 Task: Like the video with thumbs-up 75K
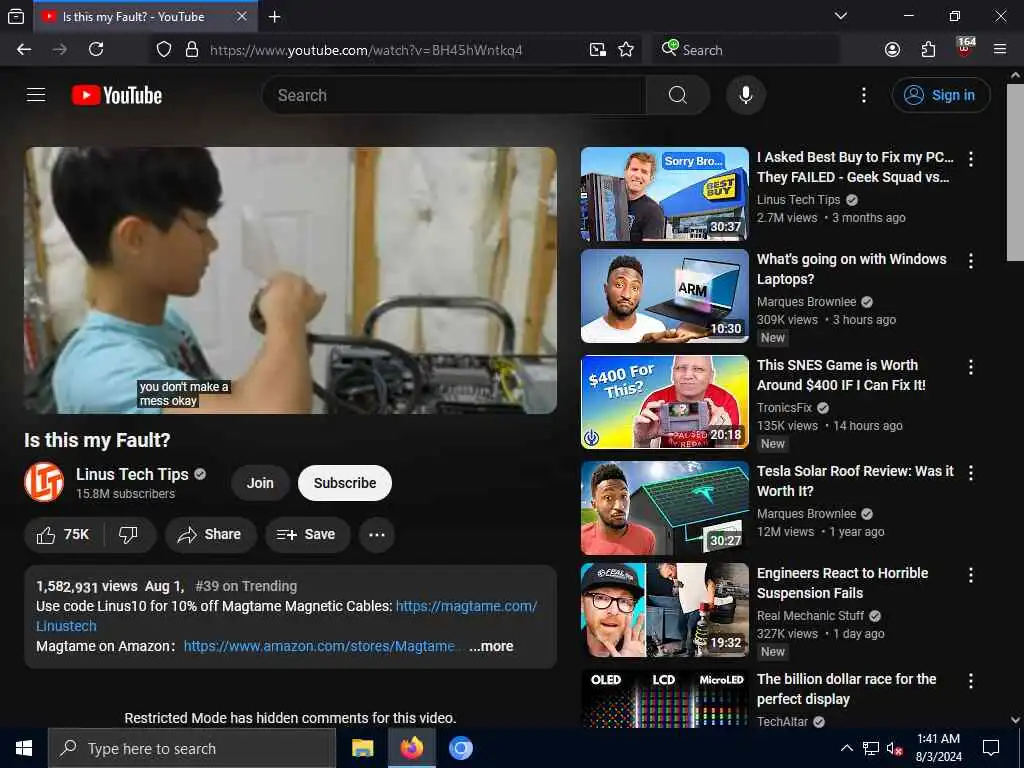point(64,535)
